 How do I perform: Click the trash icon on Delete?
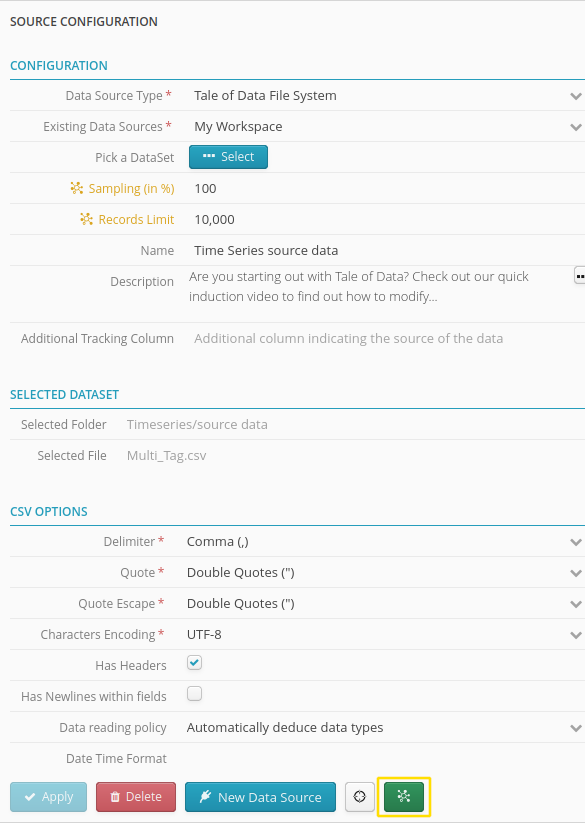click(115, 797)
